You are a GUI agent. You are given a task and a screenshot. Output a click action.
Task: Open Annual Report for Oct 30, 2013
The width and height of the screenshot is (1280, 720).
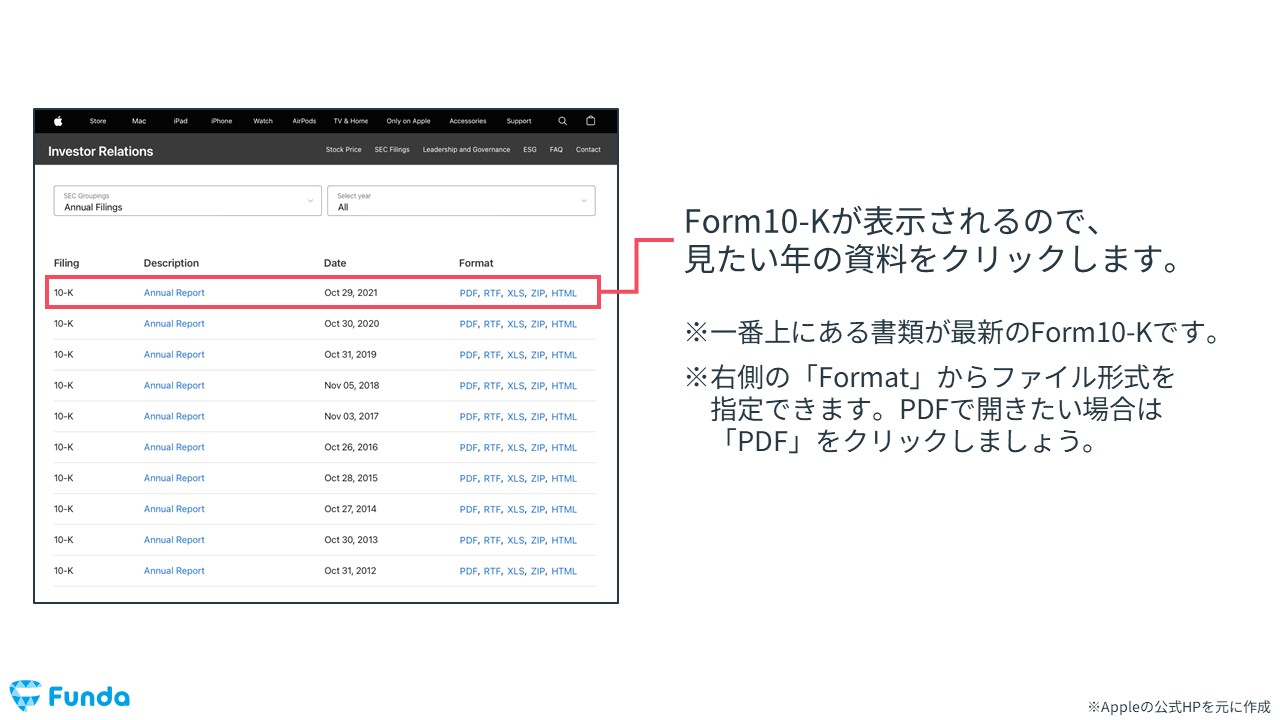tap(174, 540)
